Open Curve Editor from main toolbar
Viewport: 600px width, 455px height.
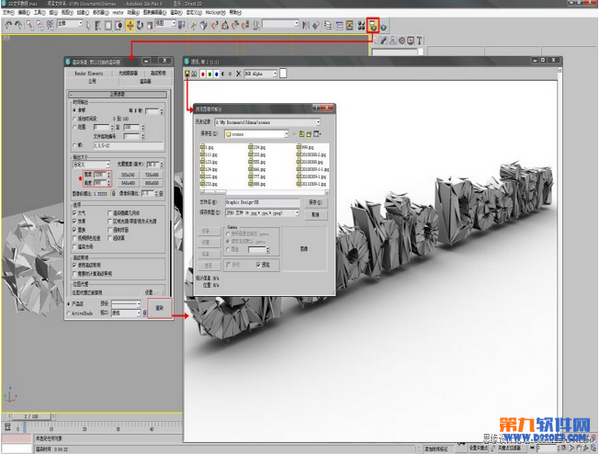point(339,25)
